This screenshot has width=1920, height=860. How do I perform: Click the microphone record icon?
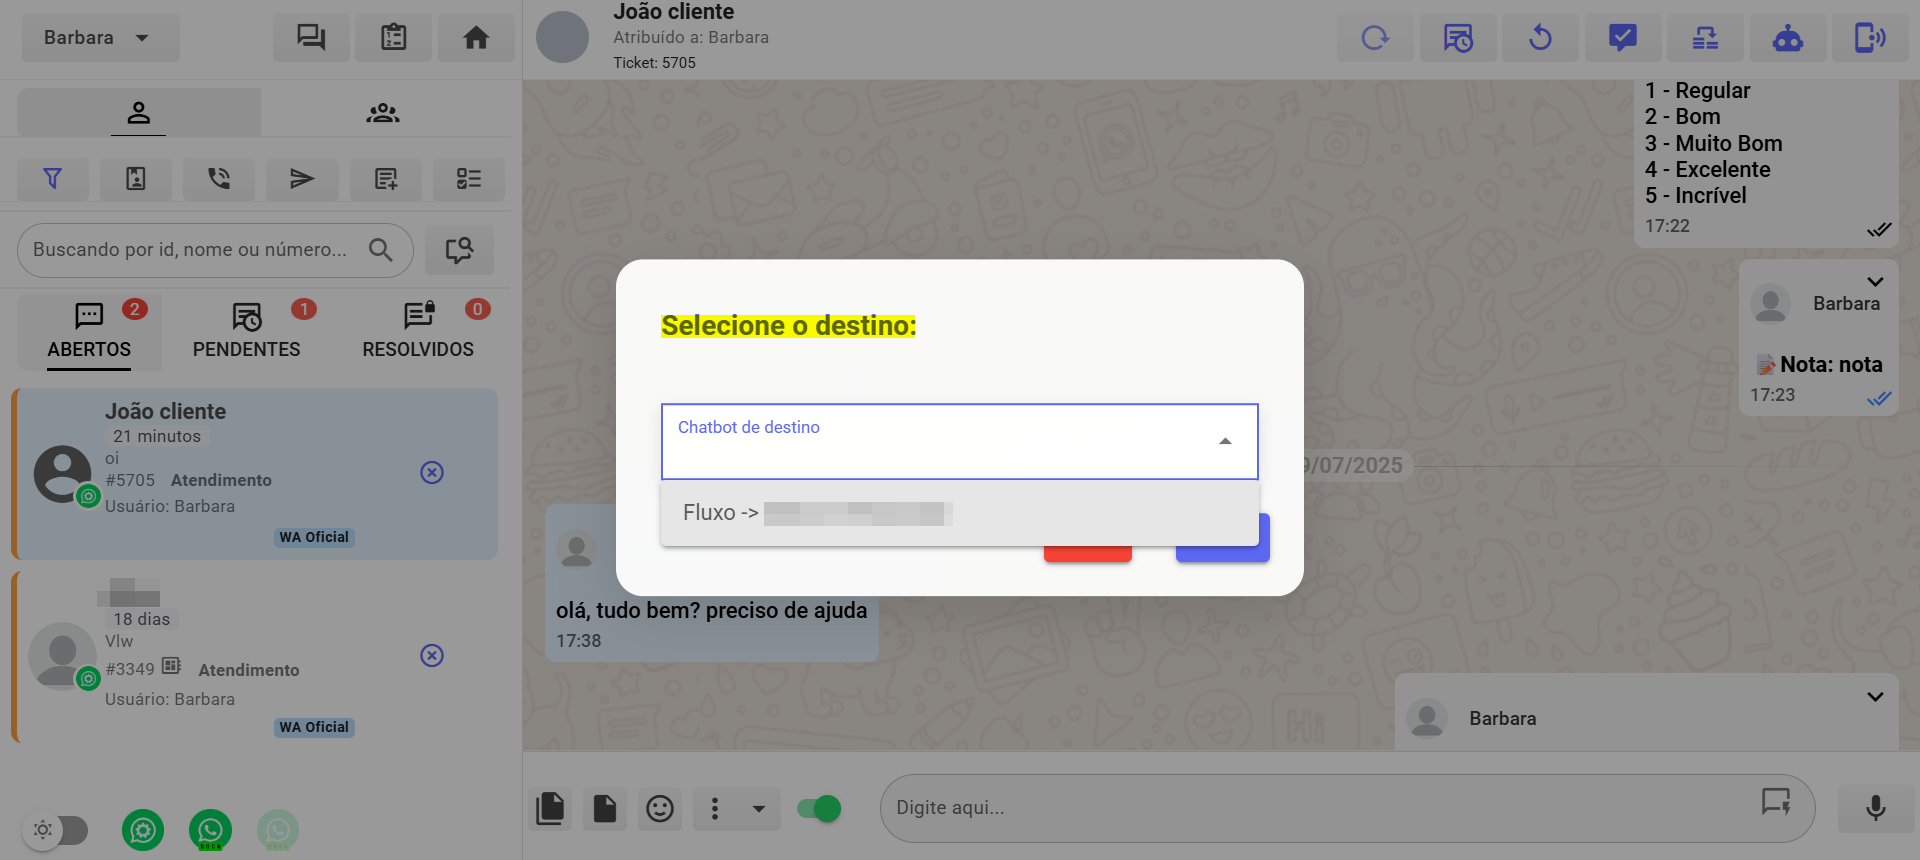(x=1875, y=808)
